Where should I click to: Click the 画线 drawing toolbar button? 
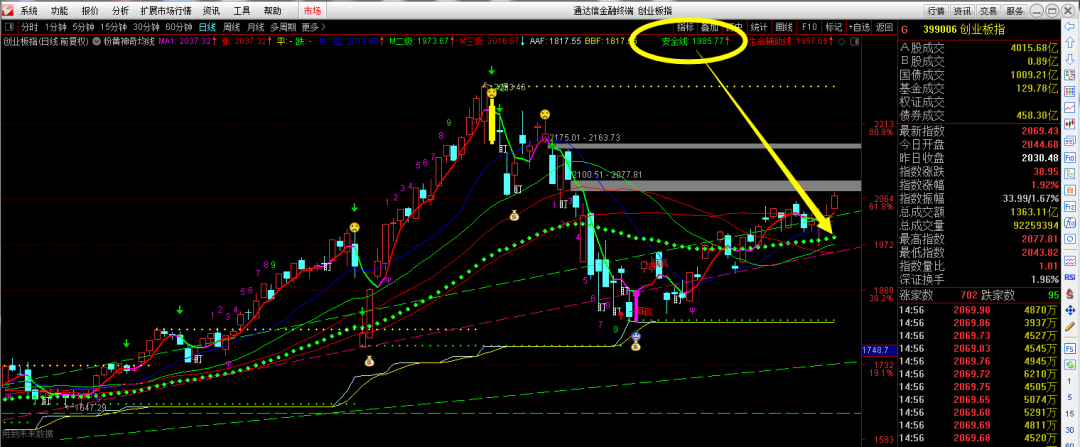[784, 27]
